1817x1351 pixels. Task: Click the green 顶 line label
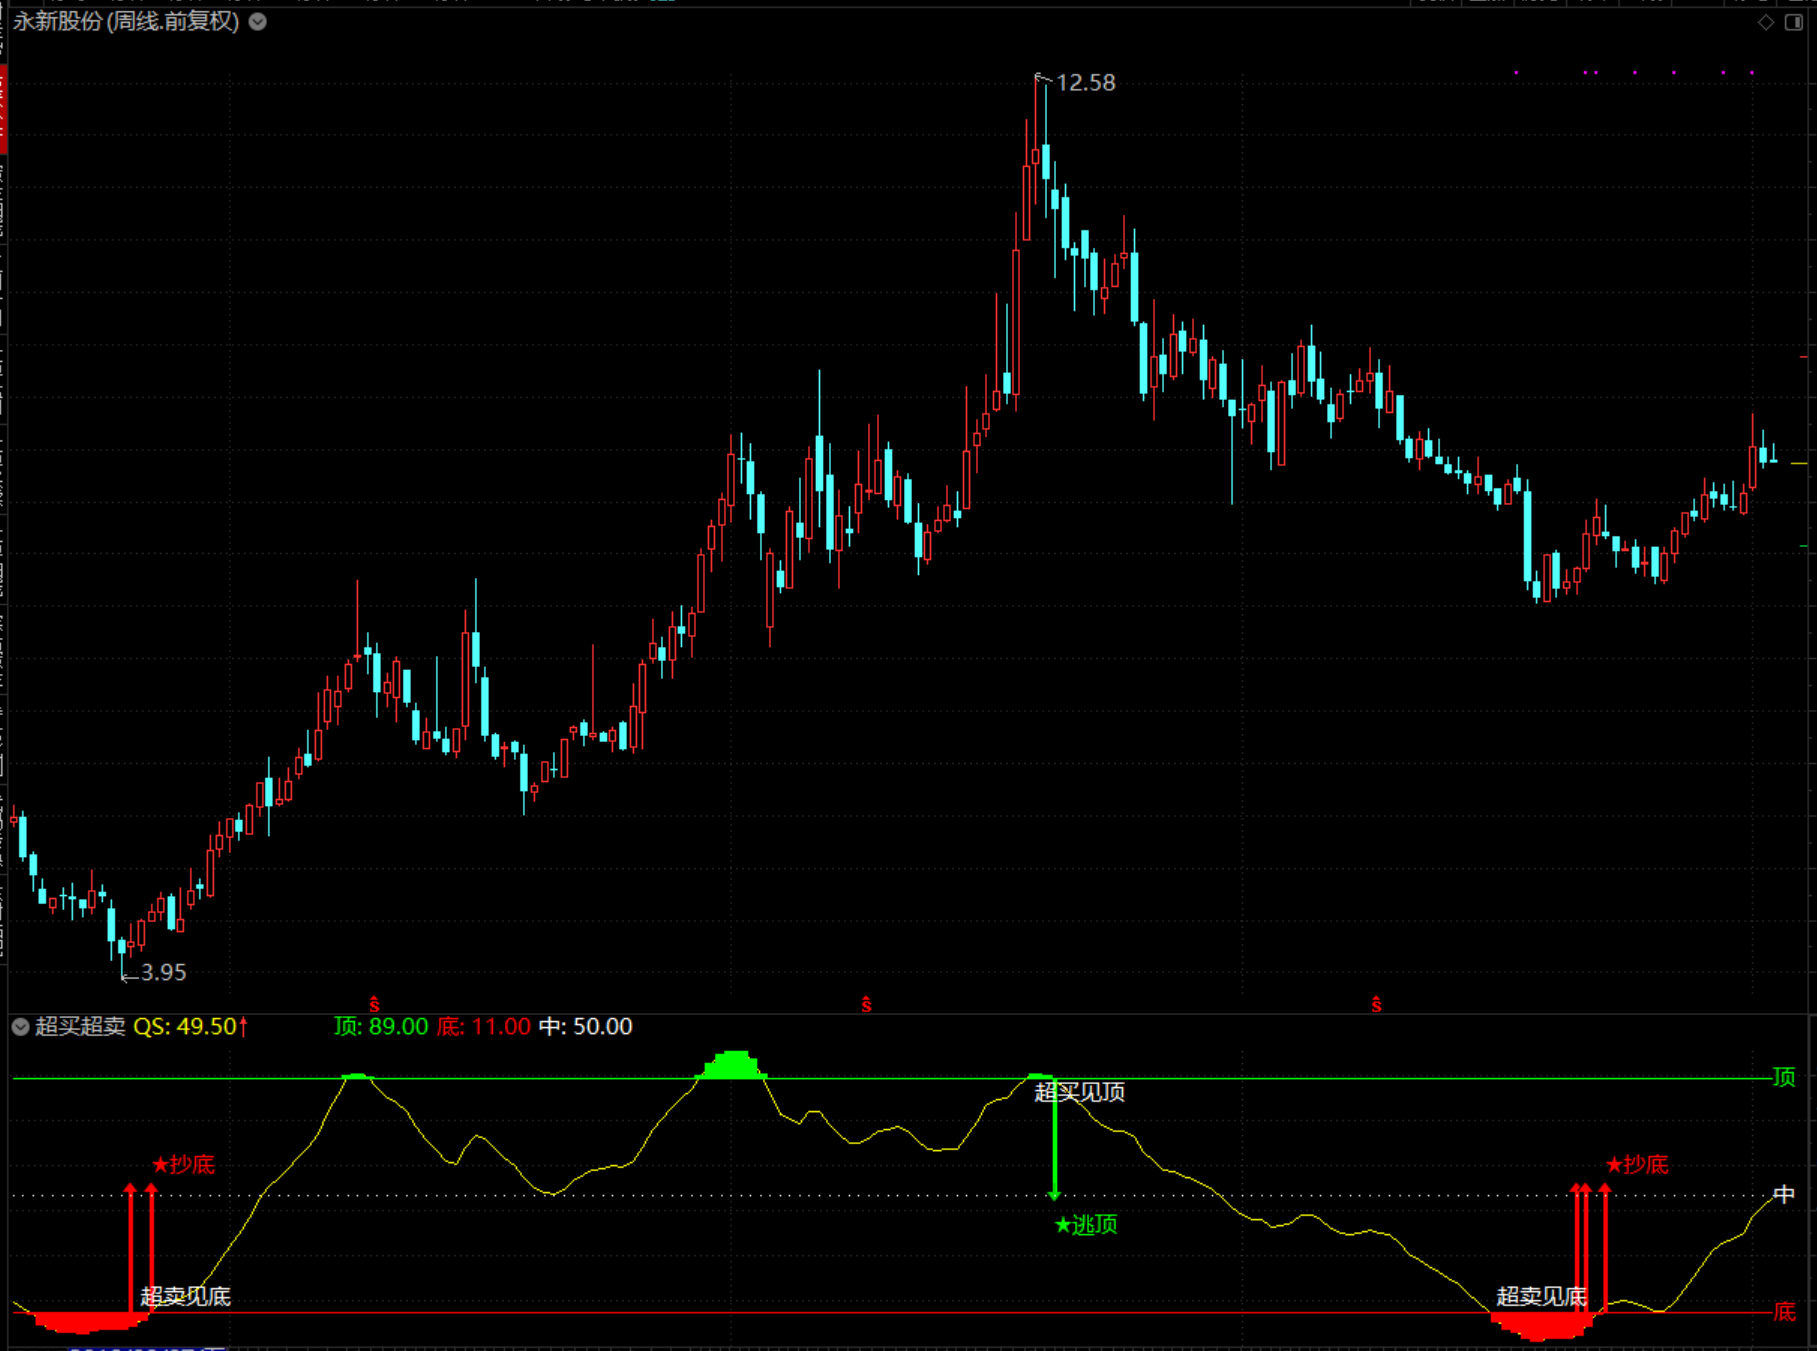tap(1784, 1078)
